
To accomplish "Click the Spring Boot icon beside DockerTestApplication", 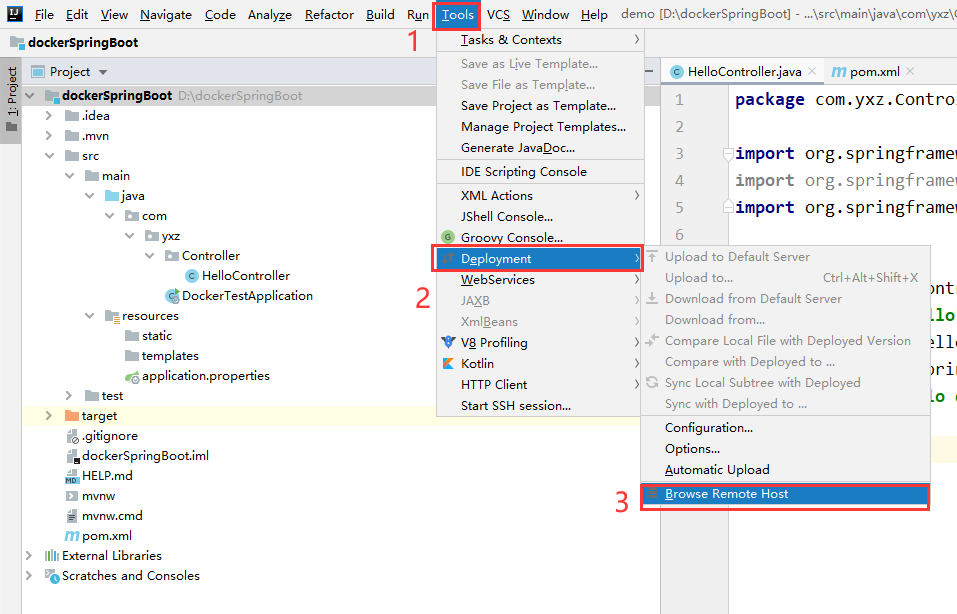I will click(172, 295).
